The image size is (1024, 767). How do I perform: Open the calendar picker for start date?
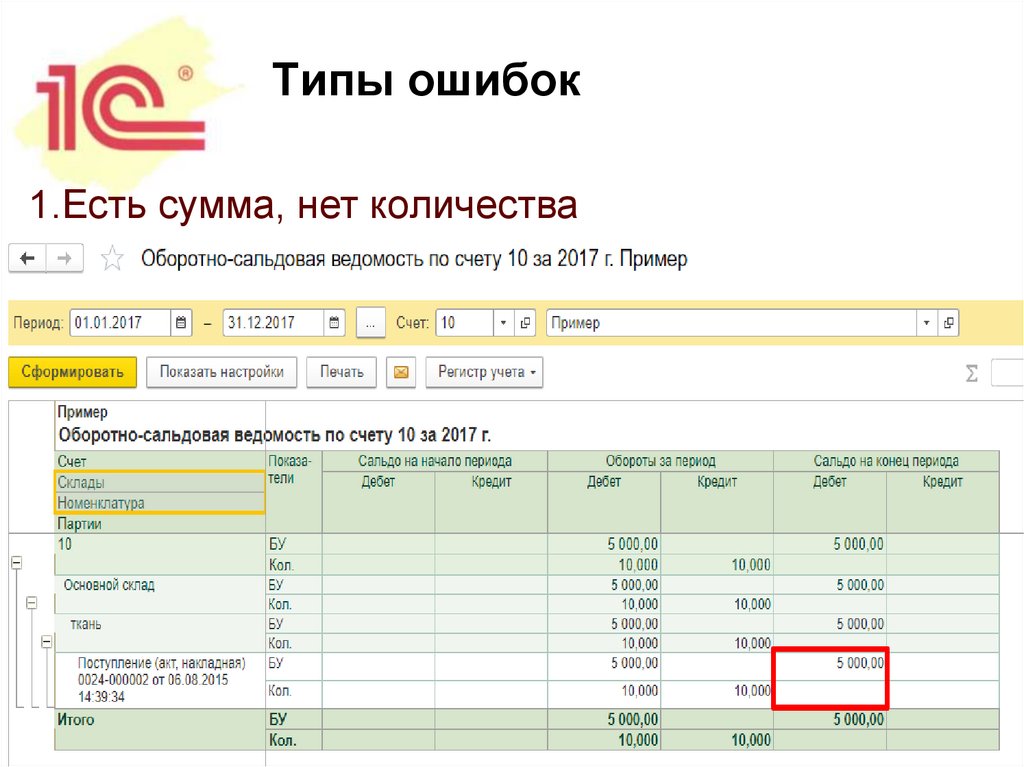point(181,322)
